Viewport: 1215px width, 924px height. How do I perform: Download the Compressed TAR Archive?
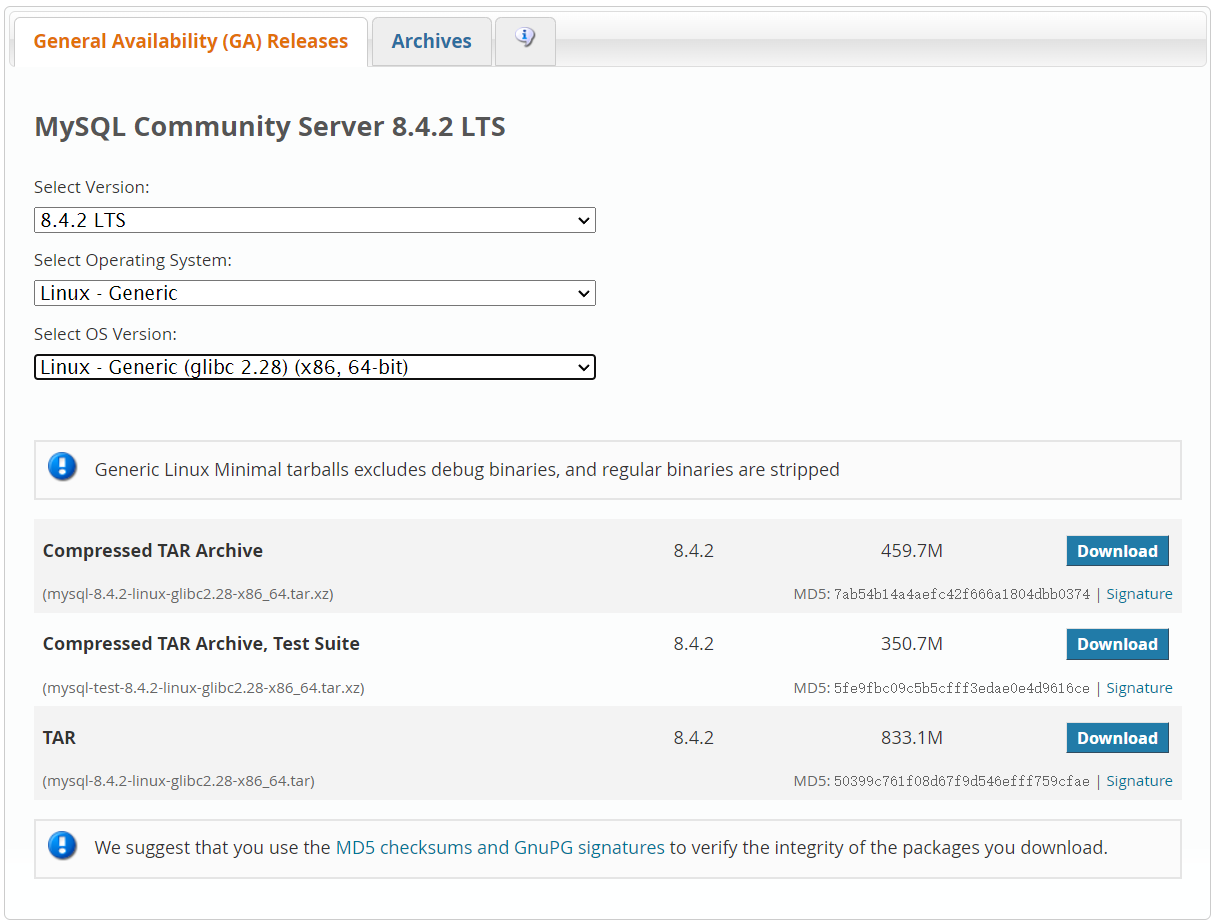tap(1117, 550)
